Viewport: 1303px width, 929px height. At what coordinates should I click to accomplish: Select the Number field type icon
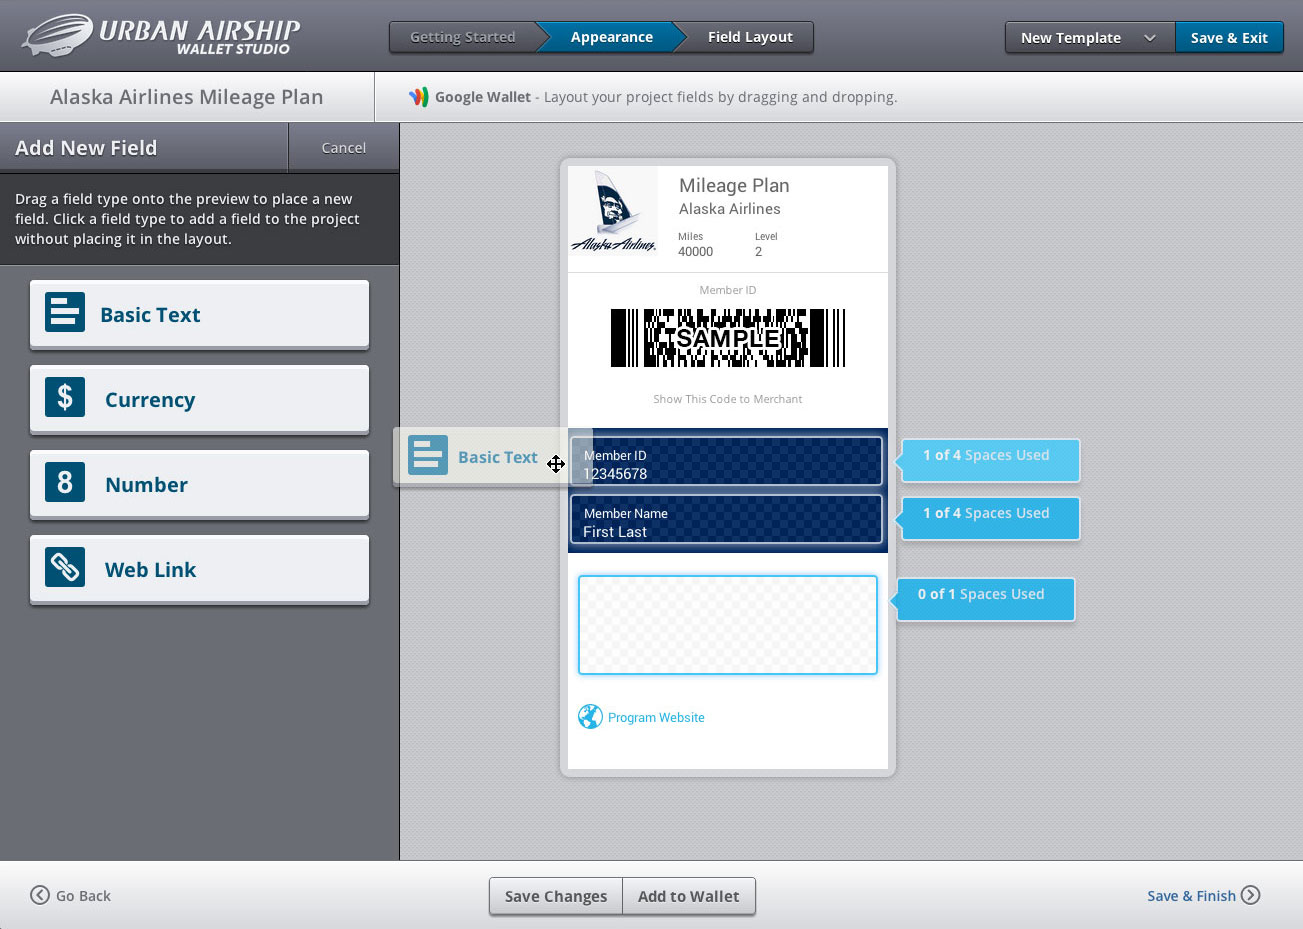[x=65, y=482]
